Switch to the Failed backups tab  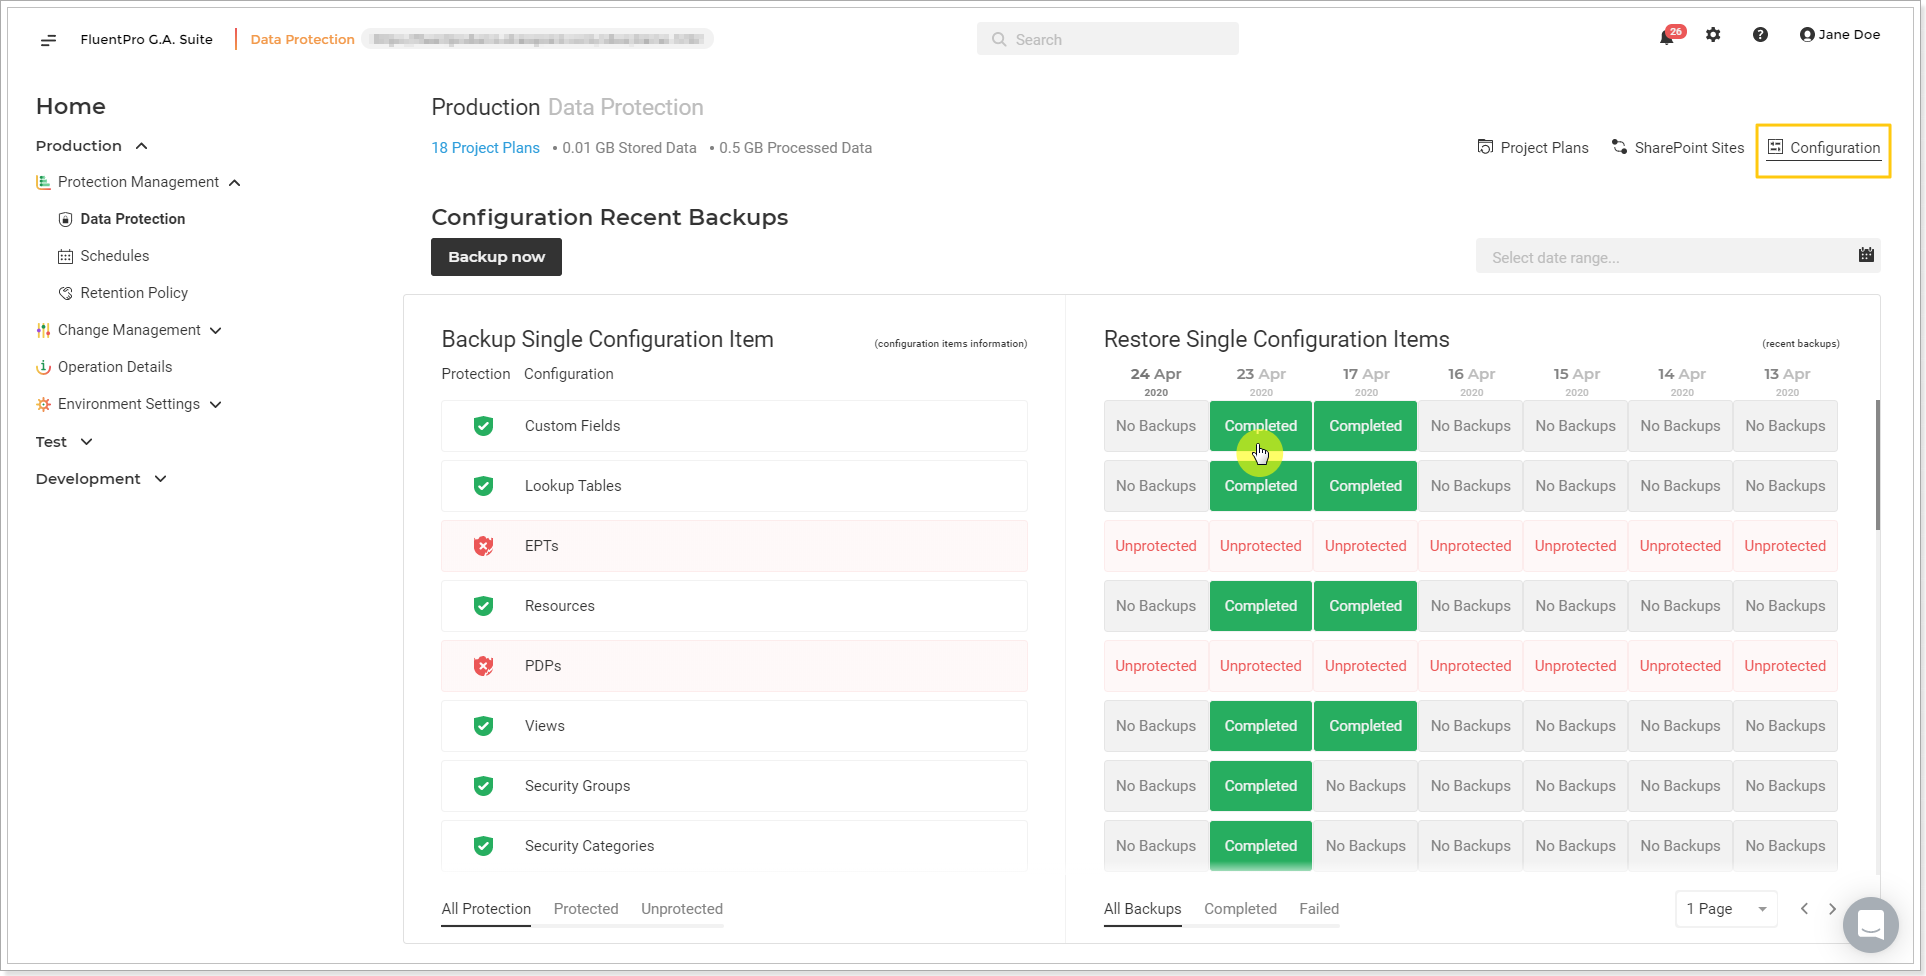pos(1319,909)
